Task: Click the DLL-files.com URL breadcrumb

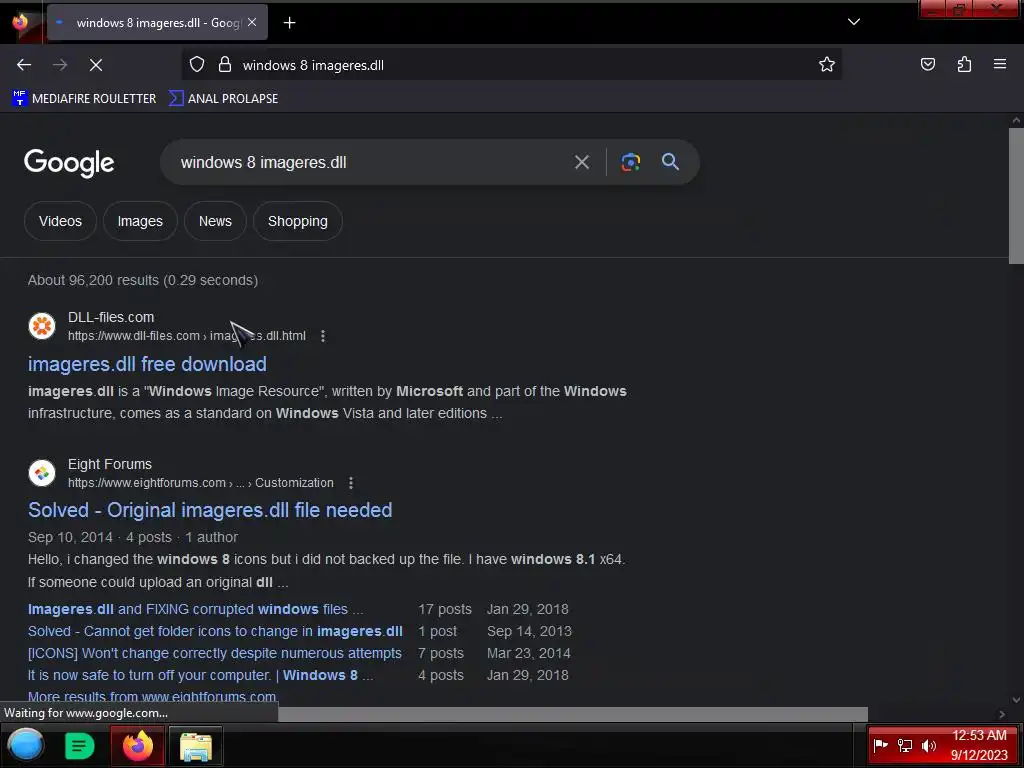Action: 186,336
